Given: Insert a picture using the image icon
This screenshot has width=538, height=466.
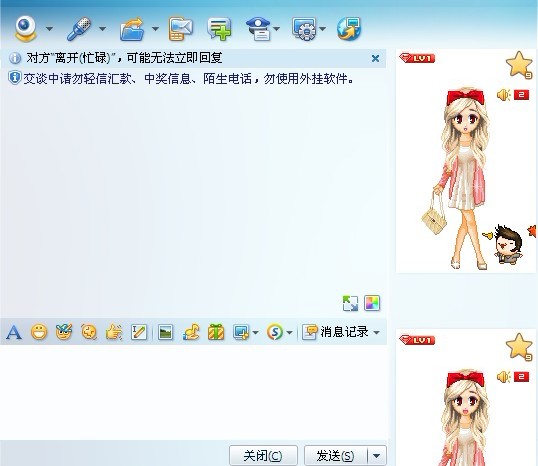Looking at the screenshot, I should point(165,332).
